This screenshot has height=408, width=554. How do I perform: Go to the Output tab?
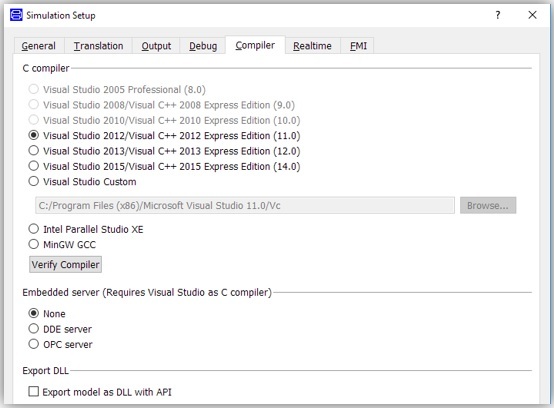(x=156, y=46)
